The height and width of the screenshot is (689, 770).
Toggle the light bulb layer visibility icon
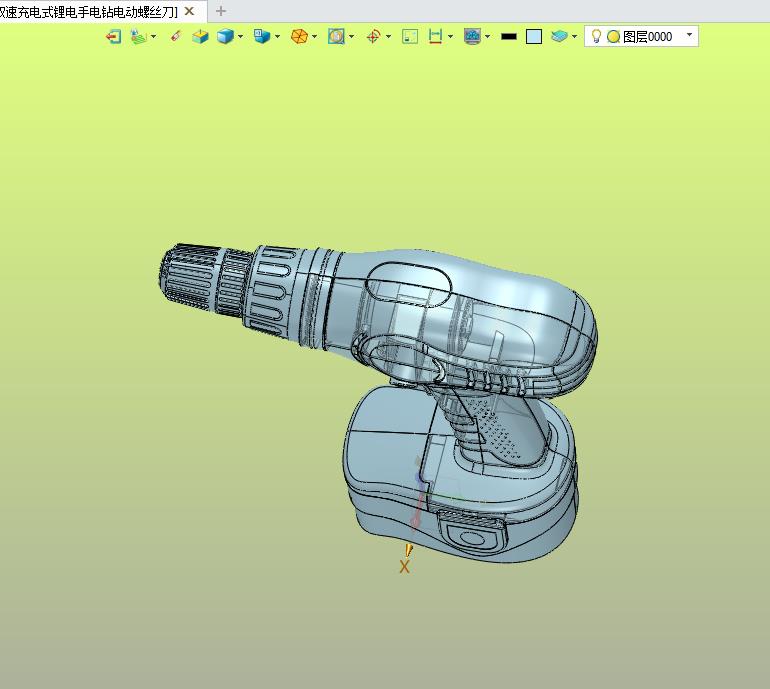point(596,36)
